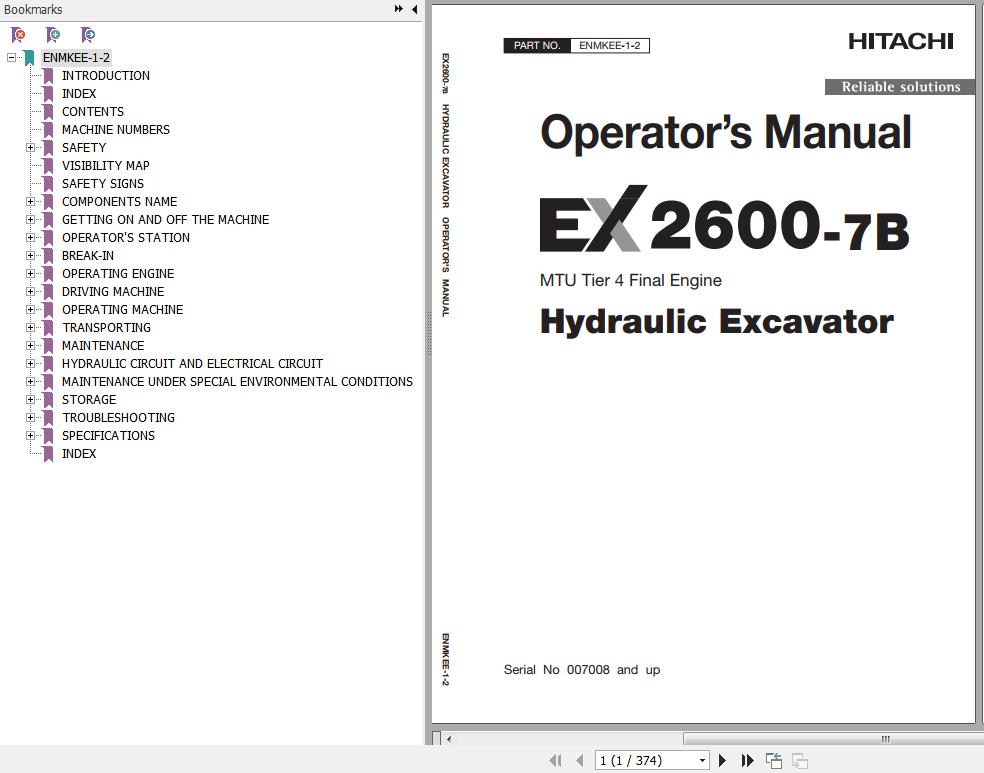The height and width of the screenshot is (773, 984).
Task: Select the ENMKEE-1-2 root bookmark
Action: [76, 58]
